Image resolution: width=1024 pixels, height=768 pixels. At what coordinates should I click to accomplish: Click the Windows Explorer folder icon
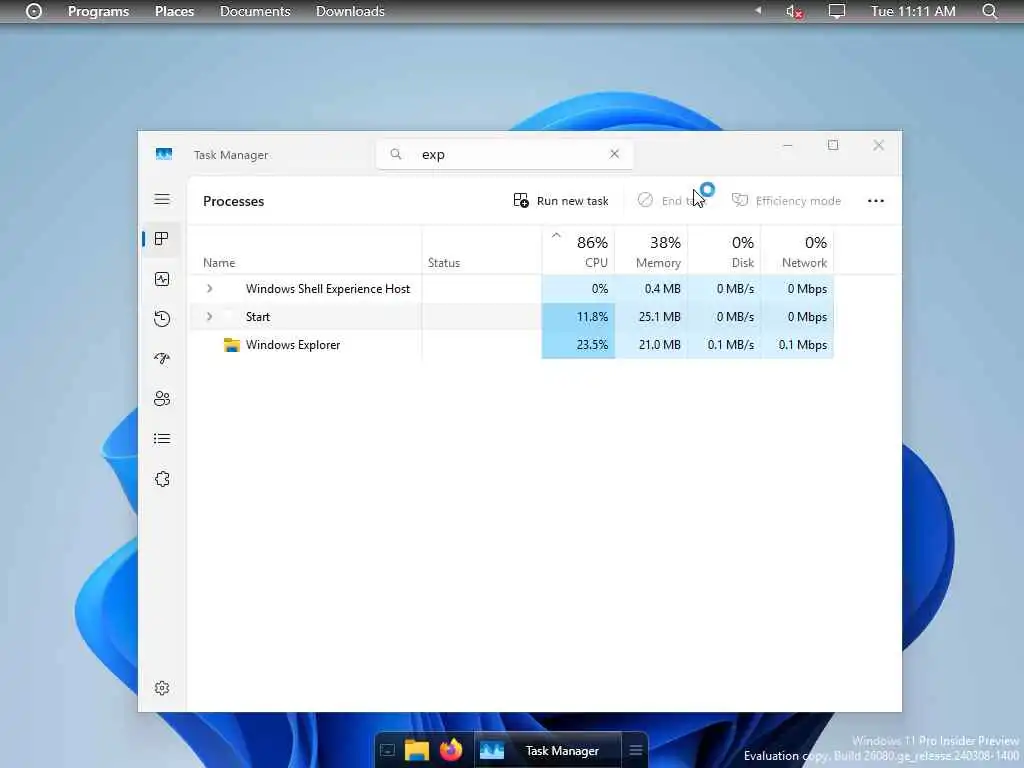232,345
